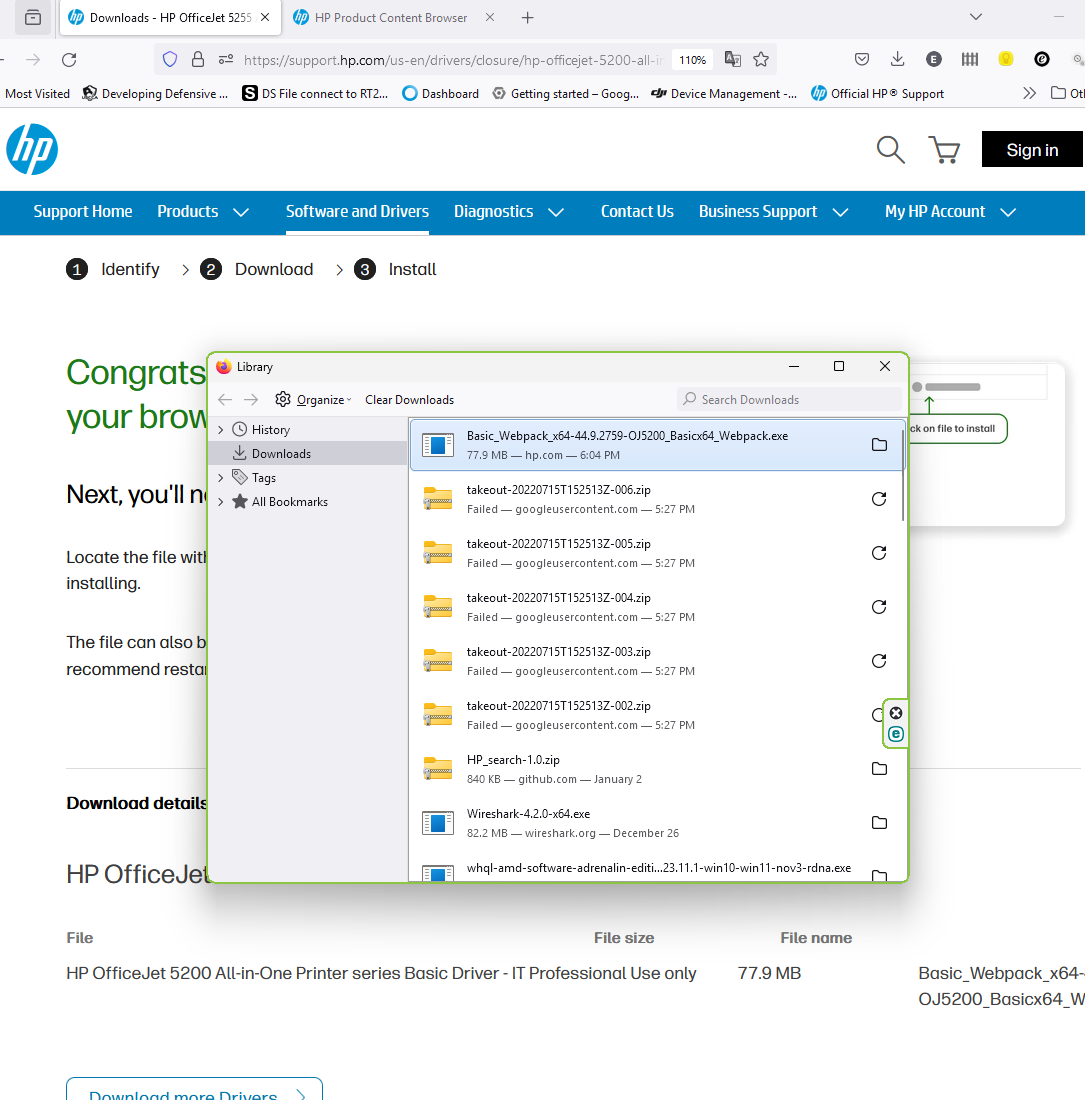Click the HP logo
Viewport: 1085px width, 1100px height.
[x=32, y=149]
